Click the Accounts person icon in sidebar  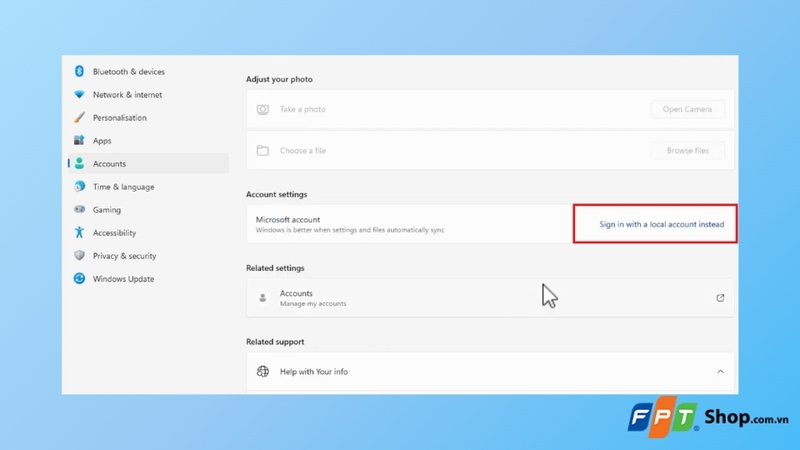click(79, 163)
